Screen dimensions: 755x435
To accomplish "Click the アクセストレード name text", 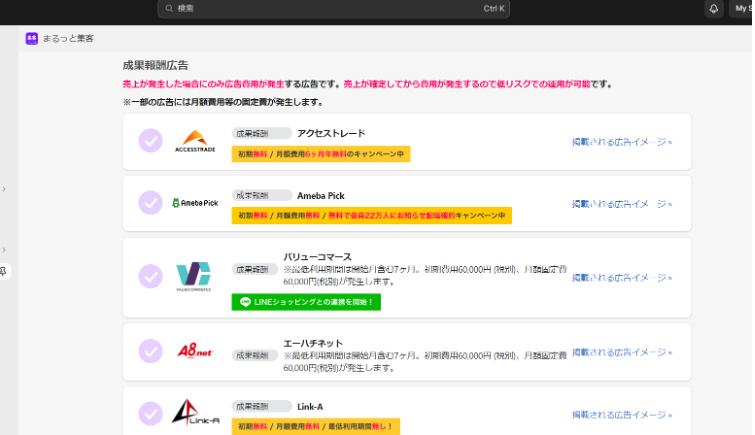I will (331, 133).
